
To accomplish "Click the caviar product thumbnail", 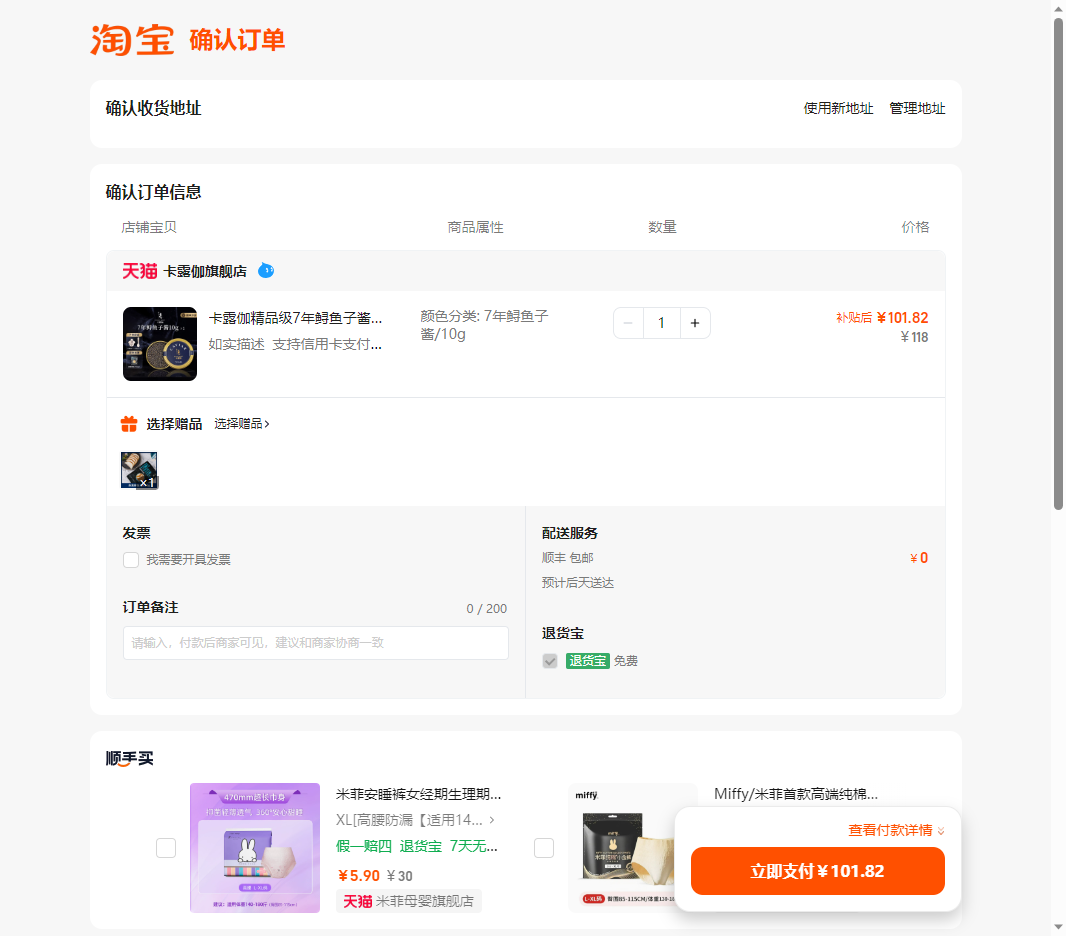I will point(160,344).
